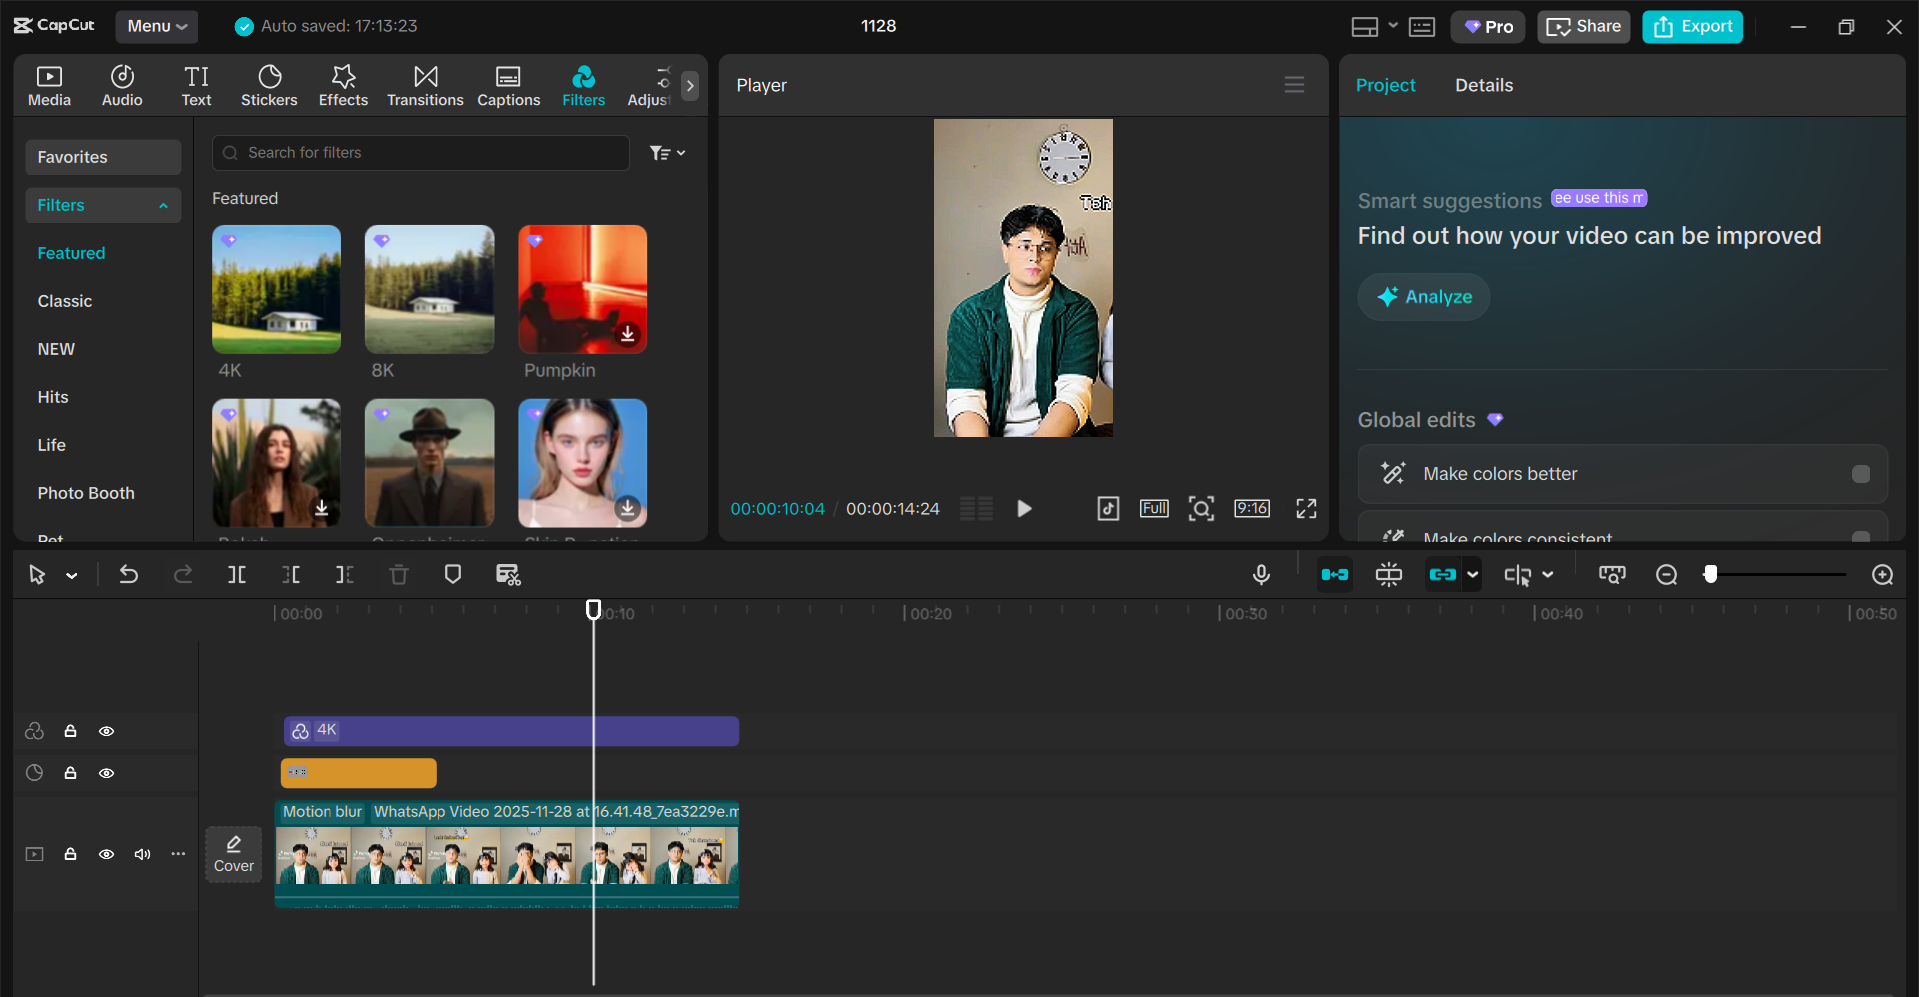Image resolution: width=1919 pixels, height=997 pixels.
Task: Open the Menu dropdown
Action: tap(156, 26)
